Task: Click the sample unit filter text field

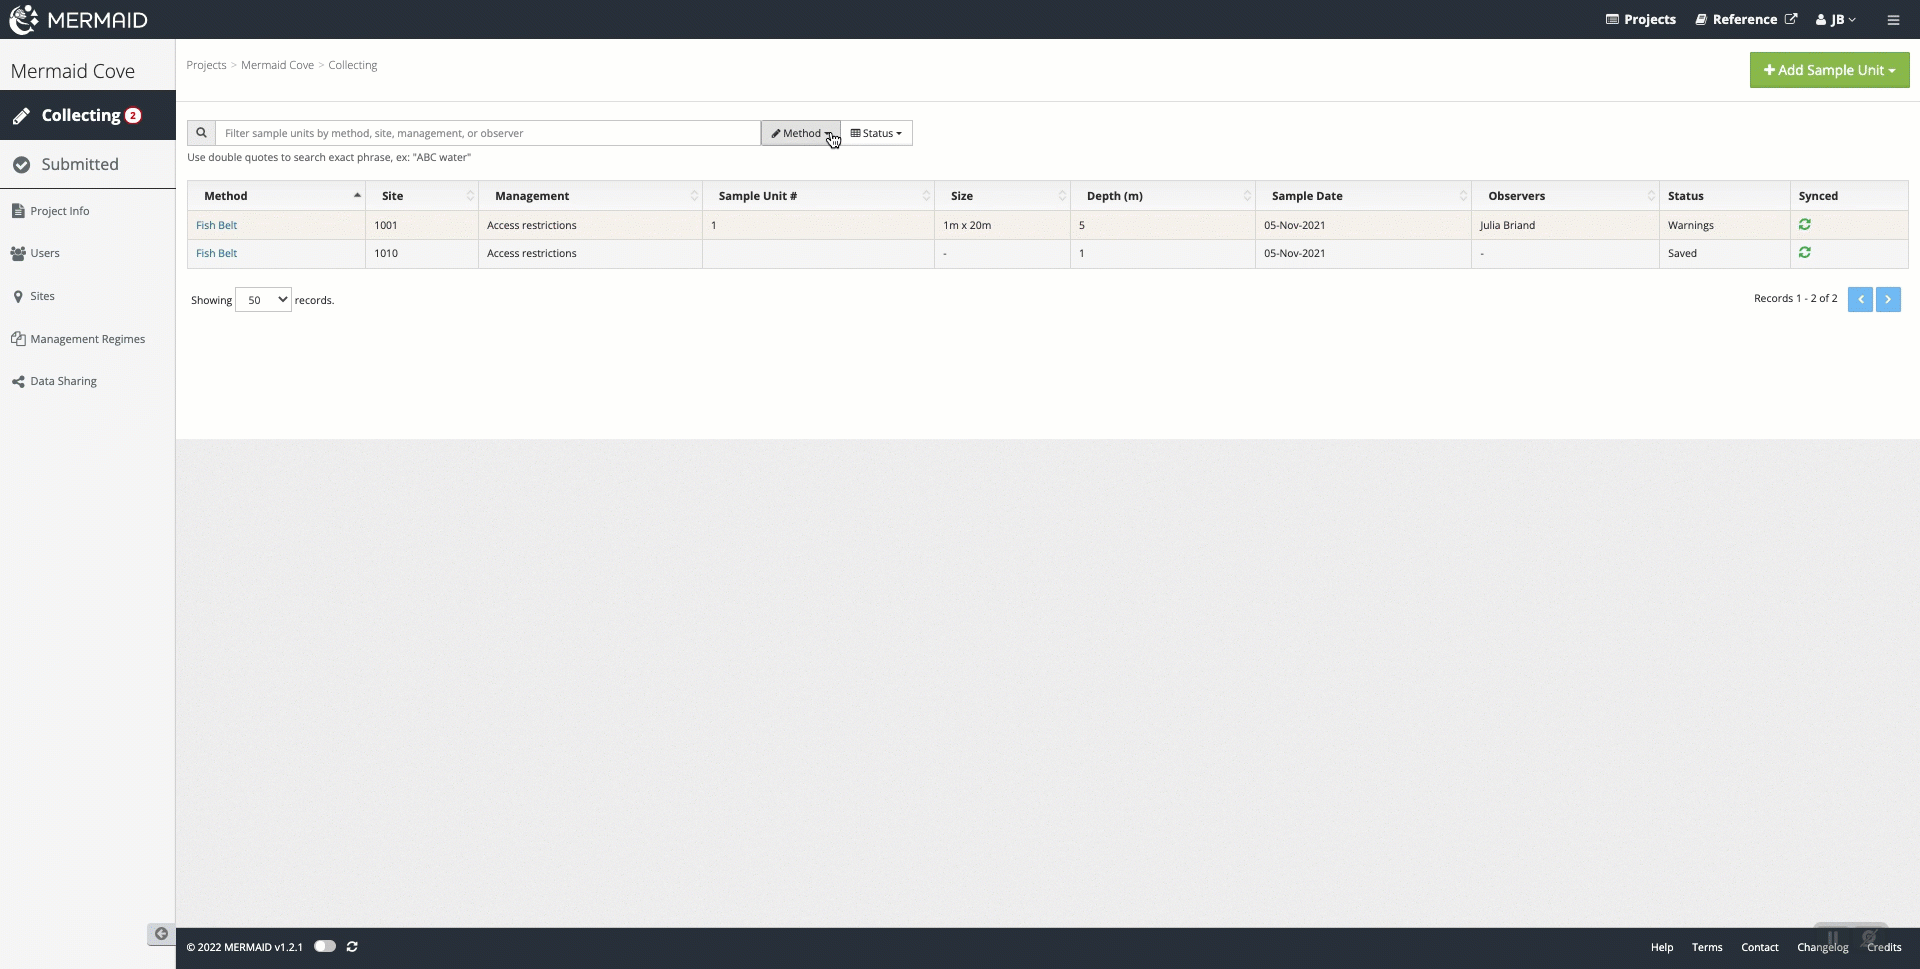Action: [x=487, y=133]
